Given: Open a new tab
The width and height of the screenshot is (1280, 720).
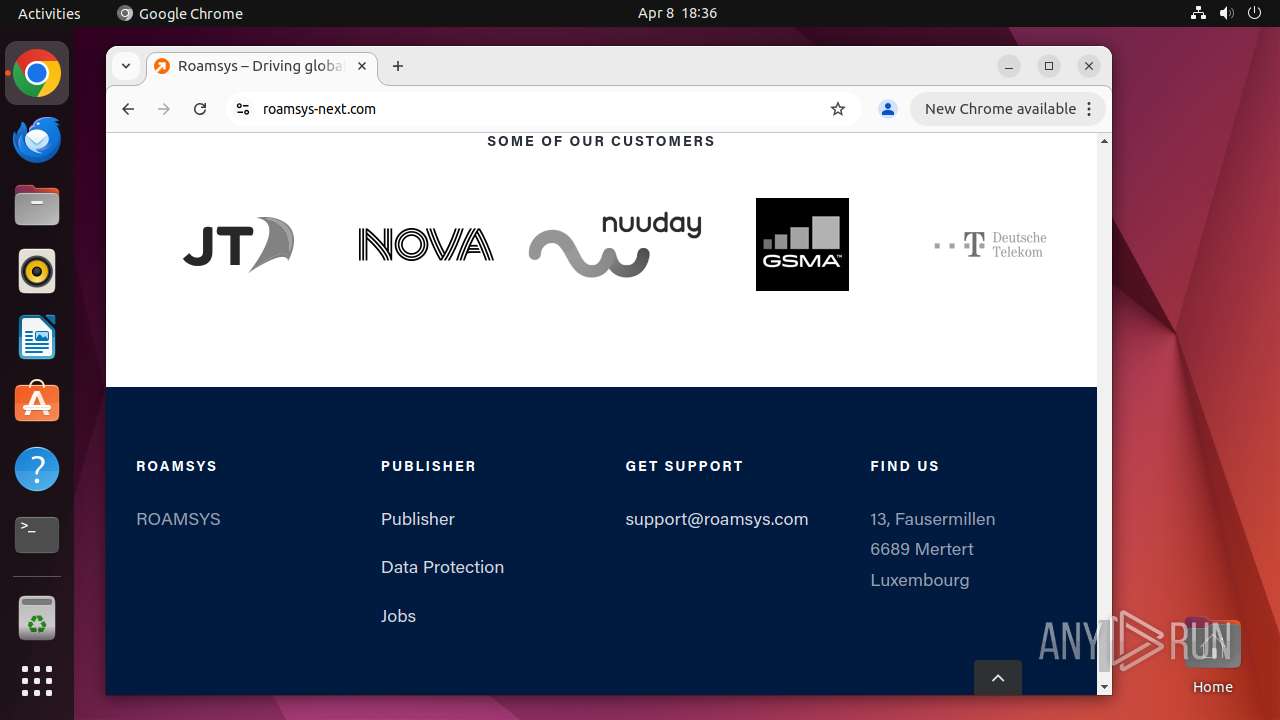Looking at the screenshot, I should pos(398,66).
